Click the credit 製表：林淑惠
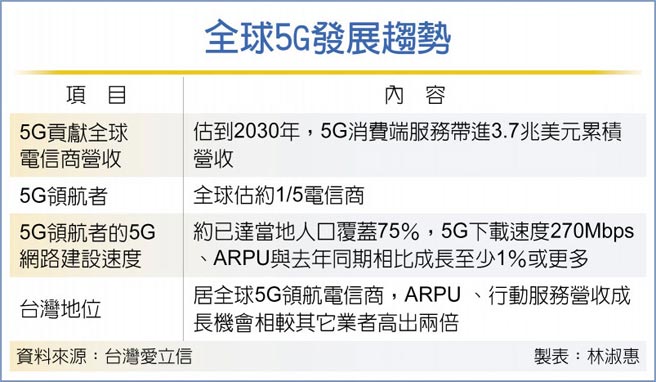 pyautogui.click(x=587, y=356)
